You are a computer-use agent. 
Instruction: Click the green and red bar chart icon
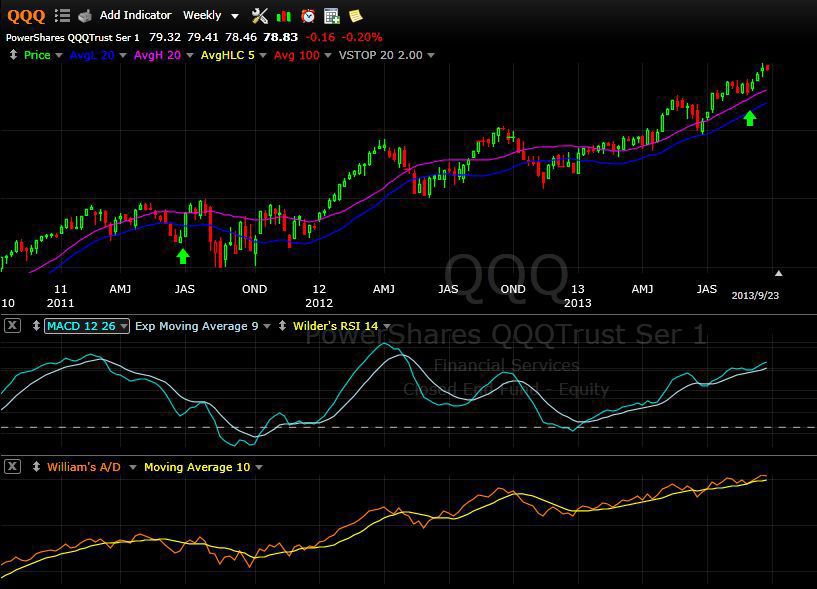point(284,15)
